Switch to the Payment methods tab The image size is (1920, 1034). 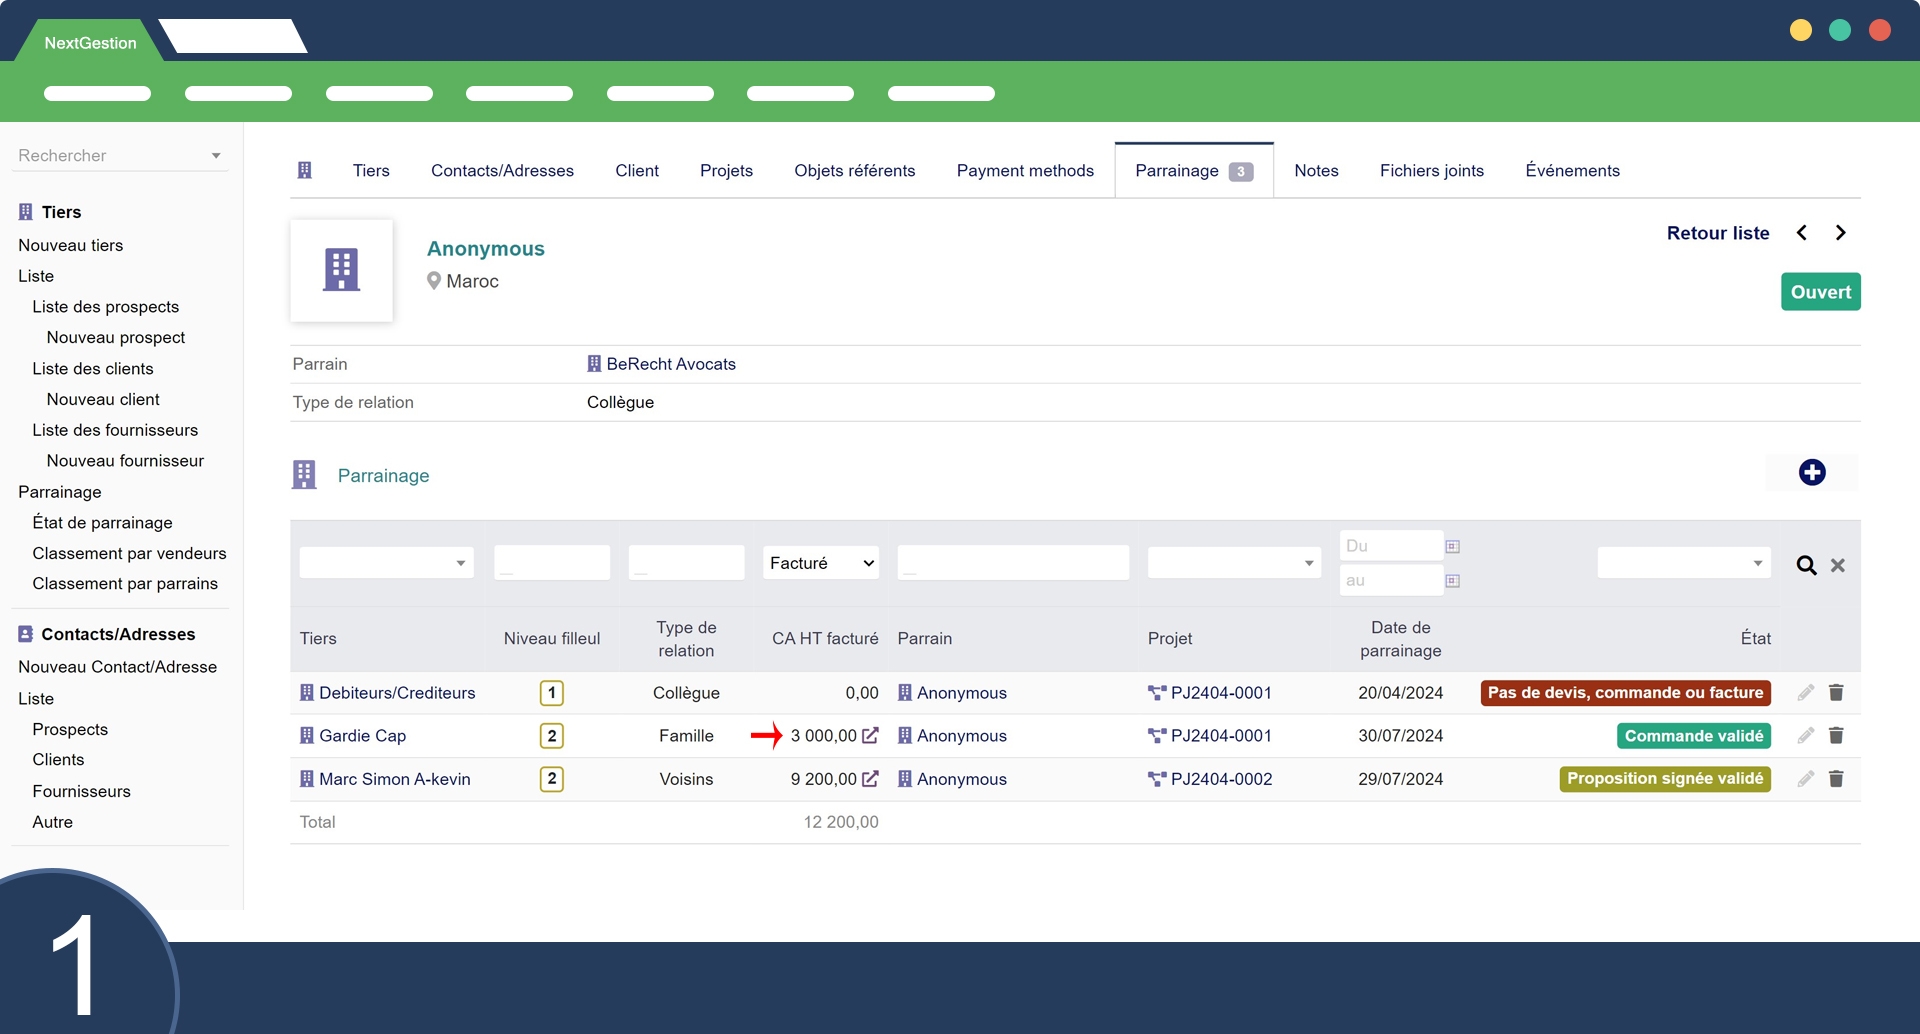click(1024, 171)
